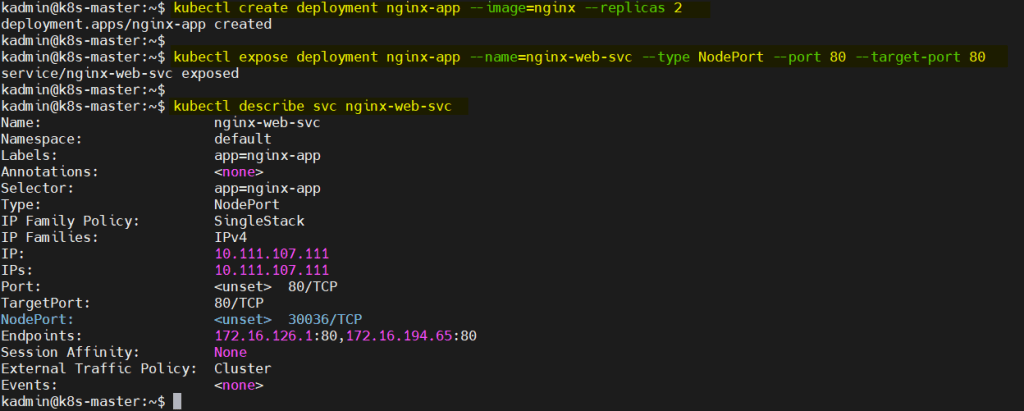The image size is (1024, 411).
Task: Click the Annotations value '<none>'
Action: 238,172
